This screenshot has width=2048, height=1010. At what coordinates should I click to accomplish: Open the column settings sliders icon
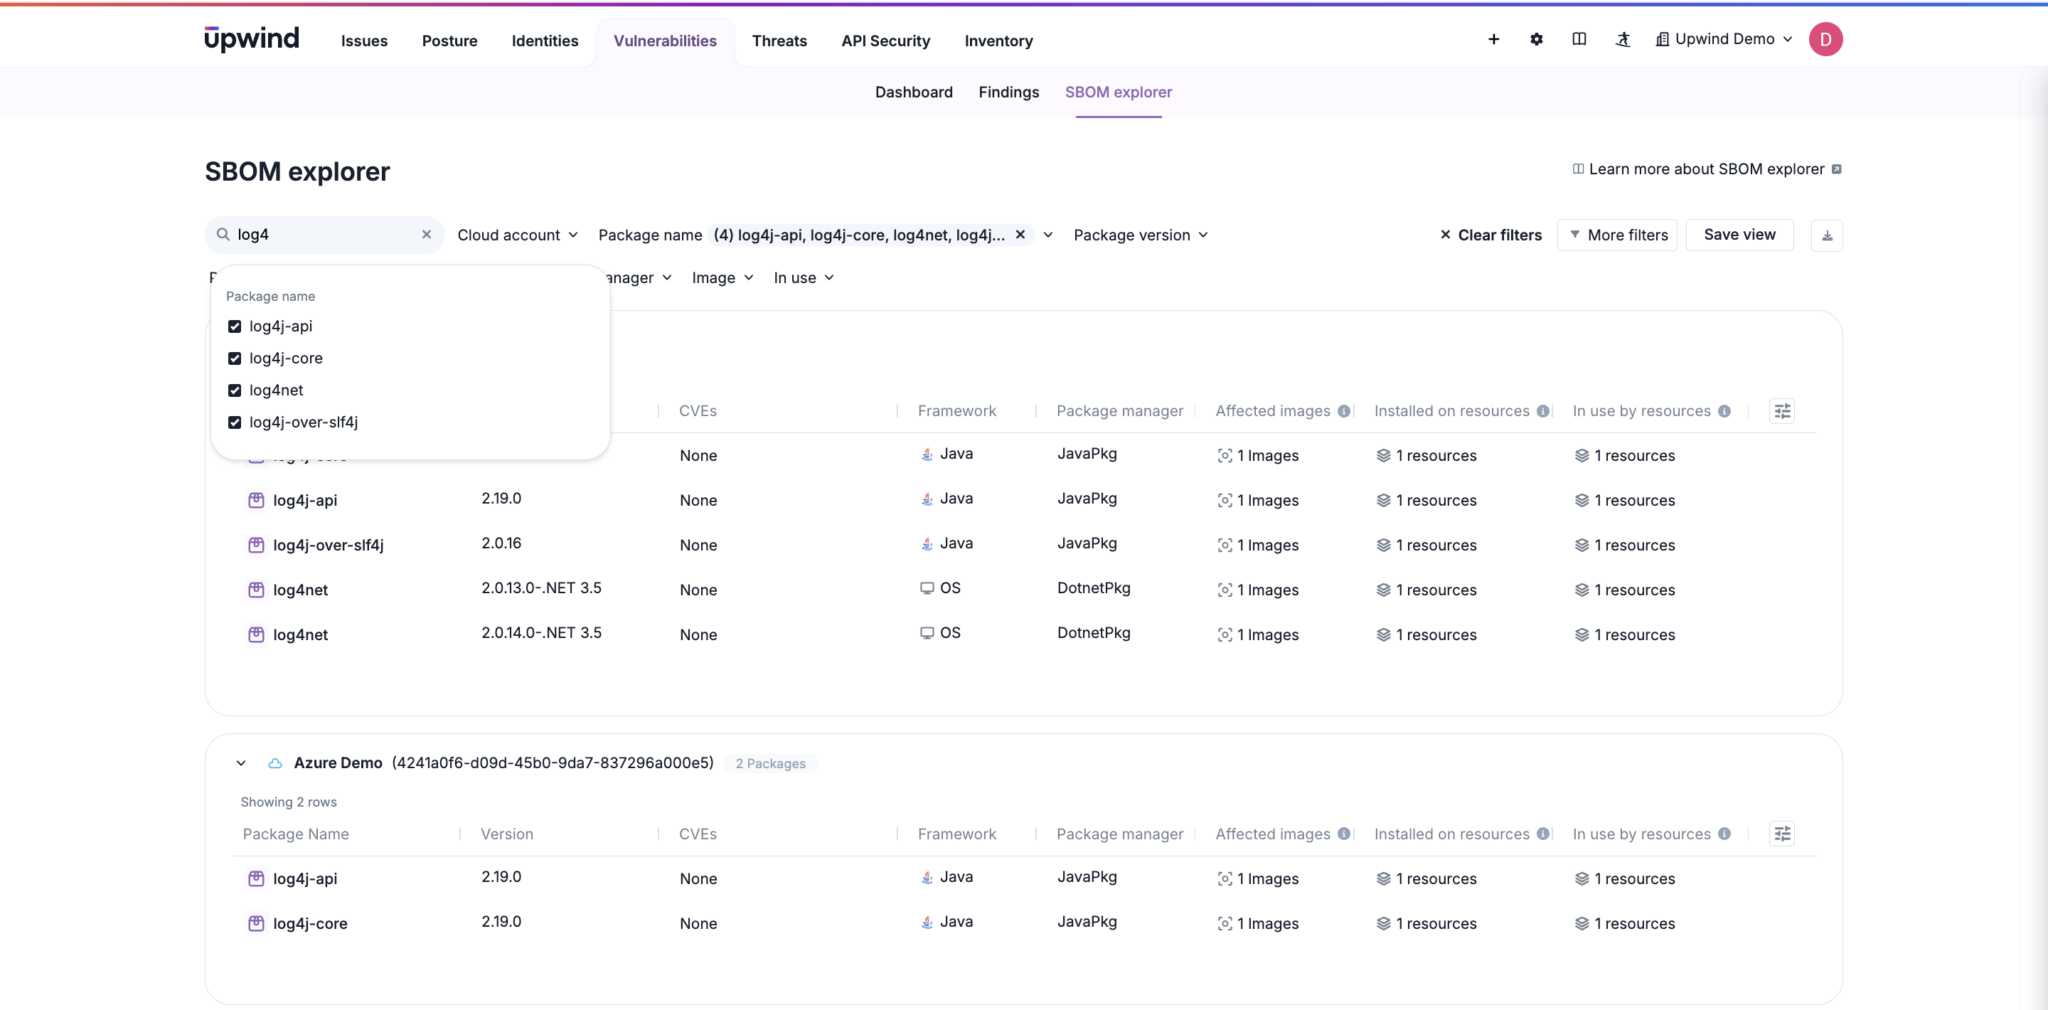pos(1781,410)
